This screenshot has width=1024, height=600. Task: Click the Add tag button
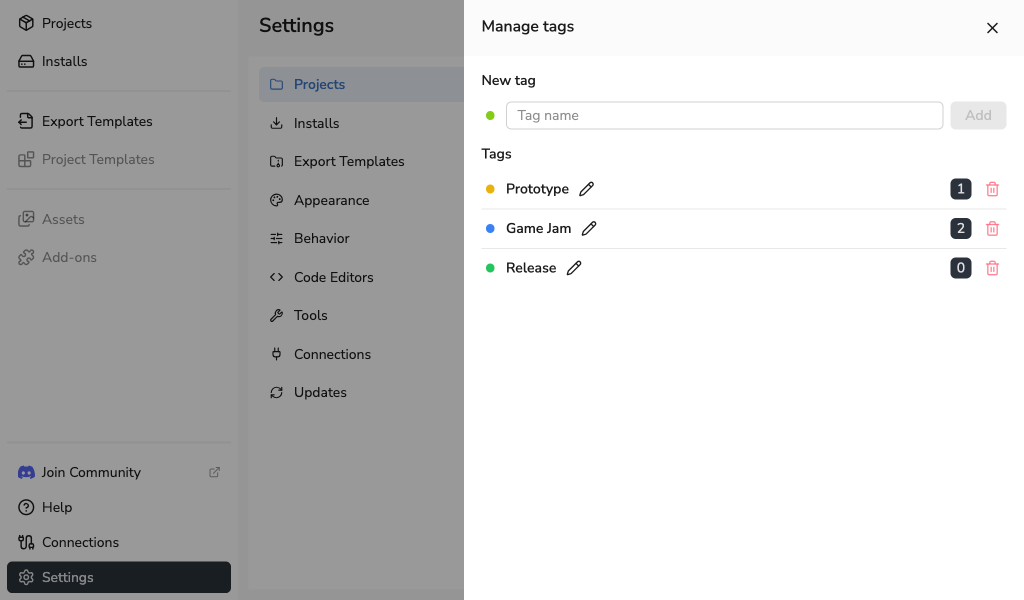[x=978, y=116]
